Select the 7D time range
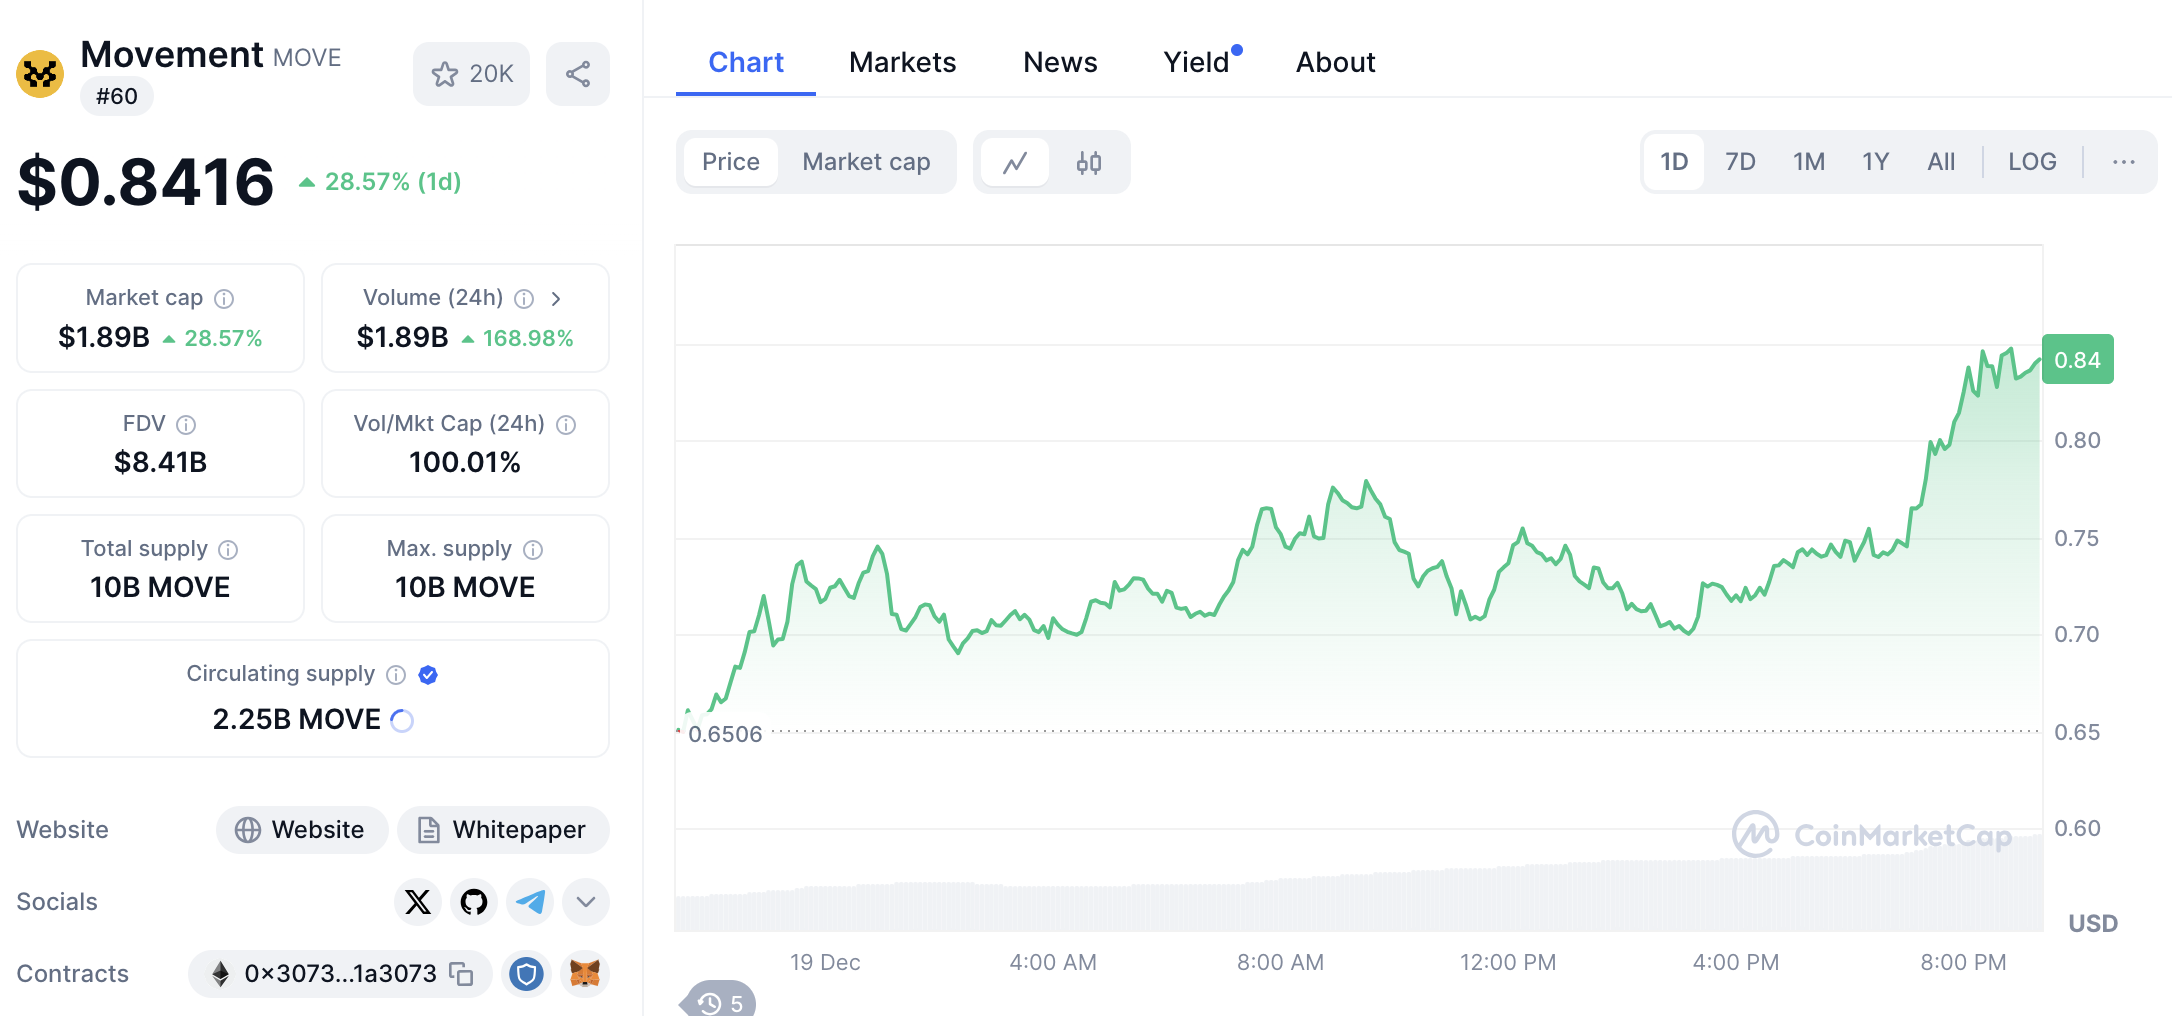 click(x=1740, y=162)
